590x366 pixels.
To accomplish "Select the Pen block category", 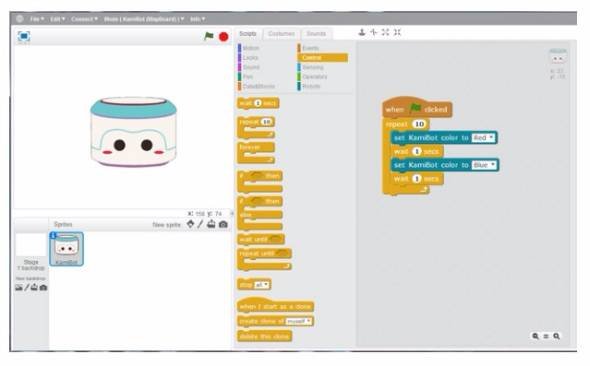I will coord(246,77).
